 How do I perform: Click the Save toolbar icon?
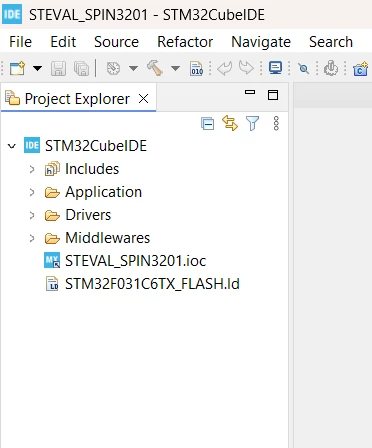(58, 69)
